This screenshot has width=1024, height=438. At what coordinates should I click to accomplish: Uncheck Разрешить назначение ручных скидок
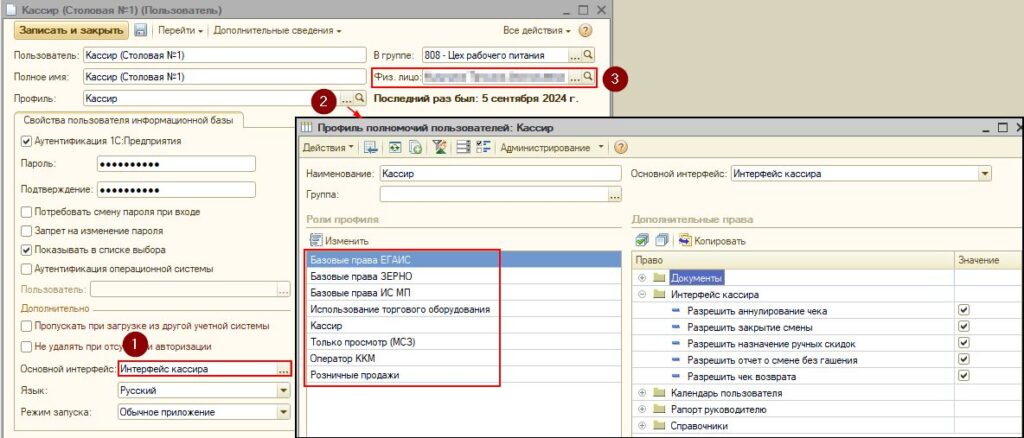click(964, 343)
